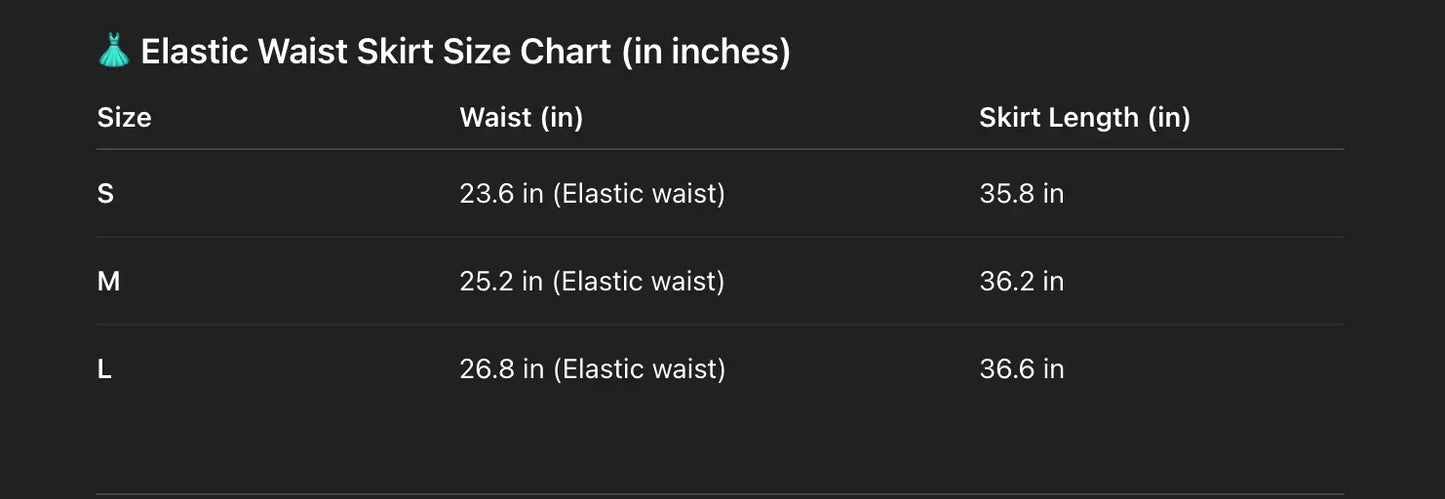
Task: Click the 36.2 in skirt length value
Action: pyautogui.click(x=1021, y=281)
